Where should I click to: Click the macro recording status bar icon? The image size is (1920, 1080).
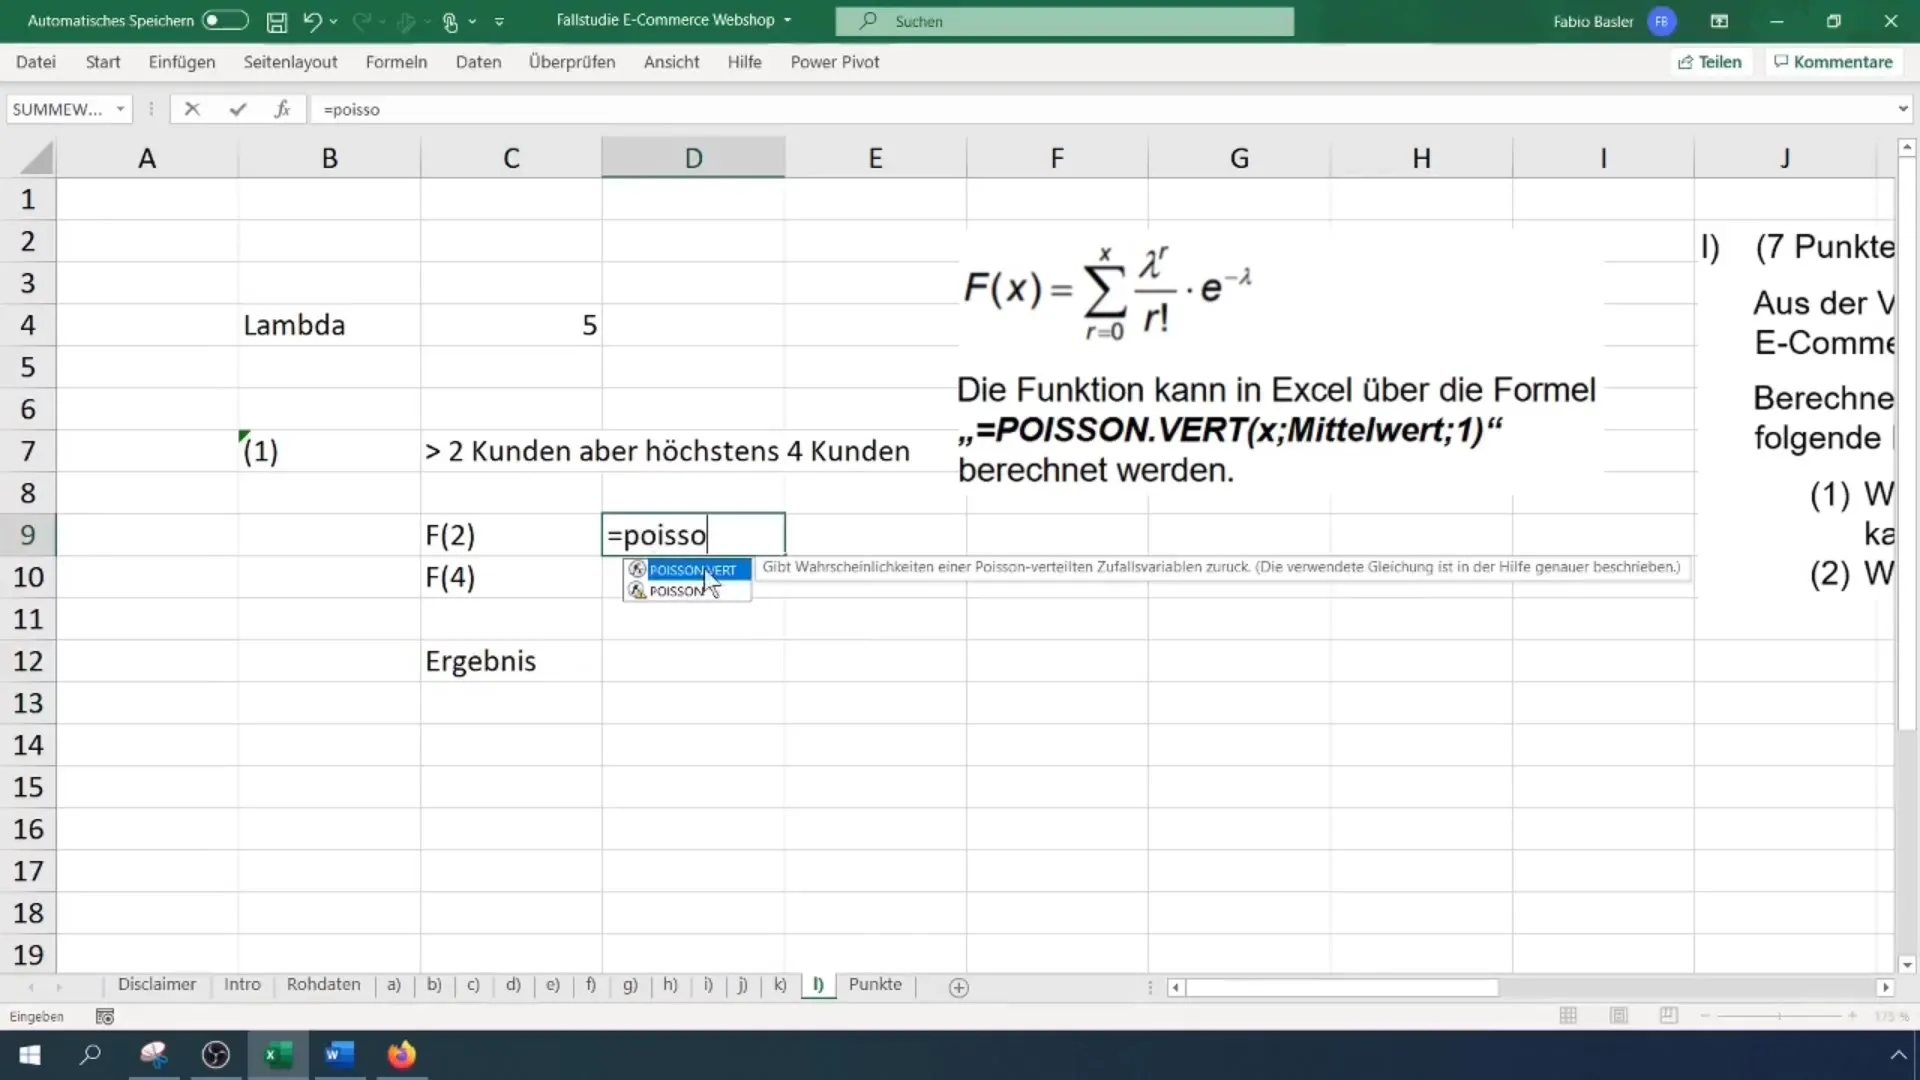pos(104,1016)
